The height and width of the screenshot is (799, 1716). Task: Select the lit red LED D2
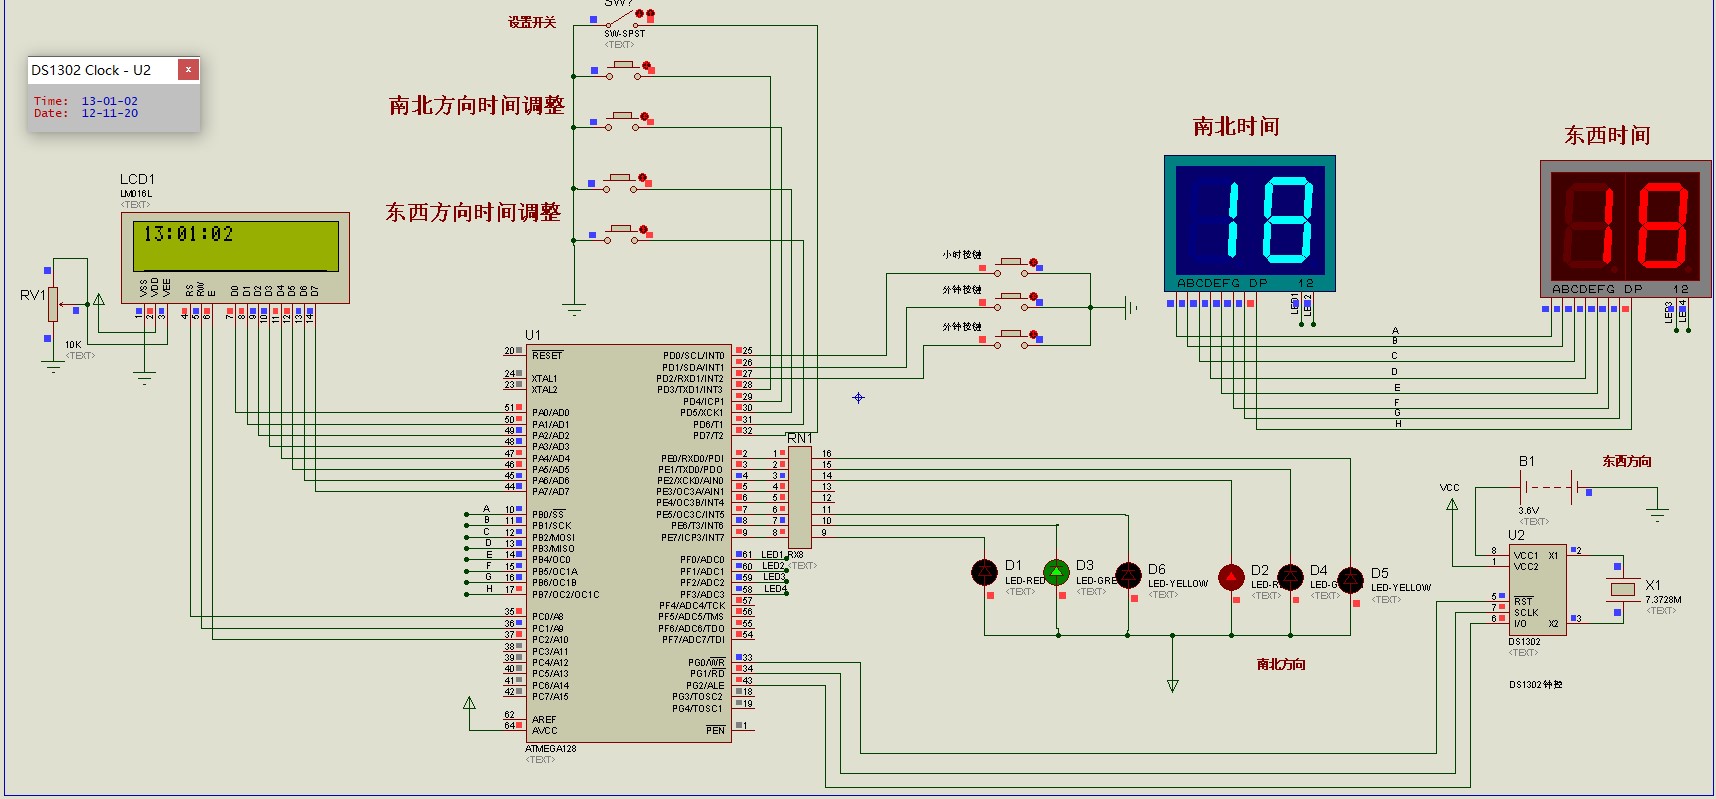1232,577
